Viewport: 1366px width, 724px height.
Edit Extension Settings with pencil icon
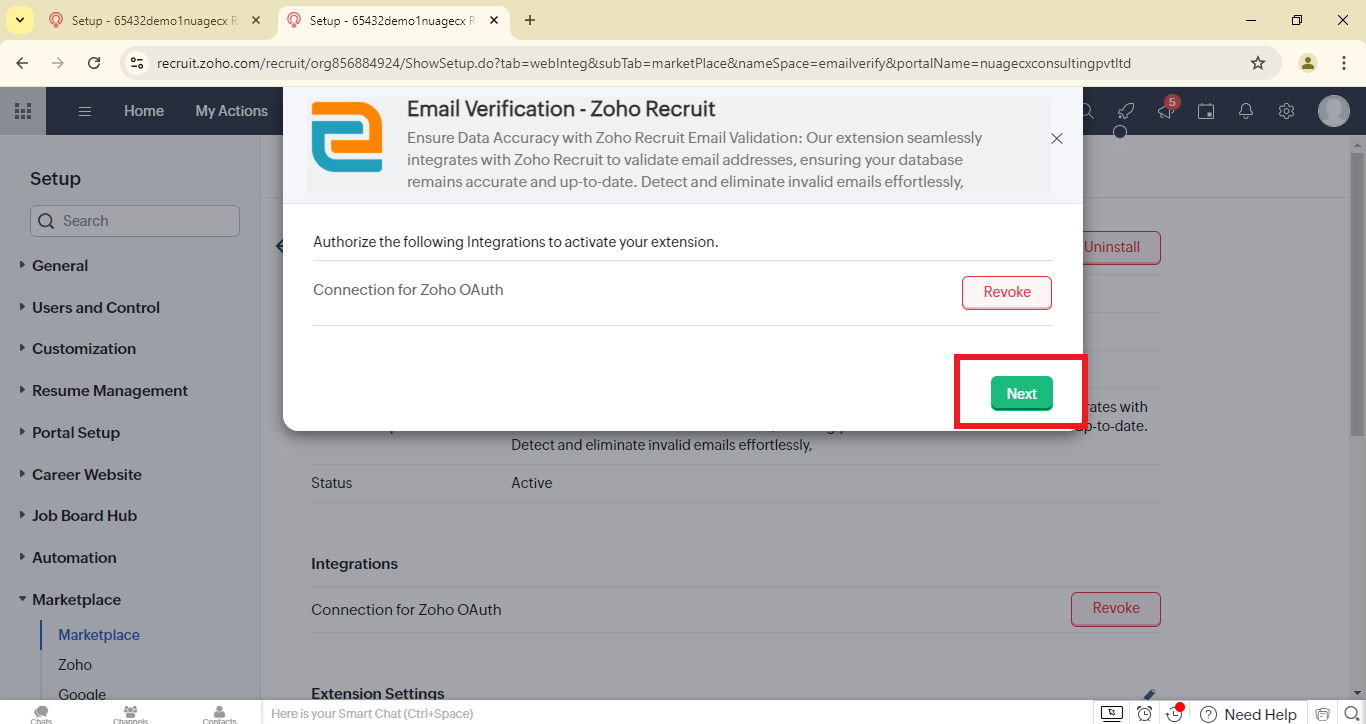click(1149, 694)
